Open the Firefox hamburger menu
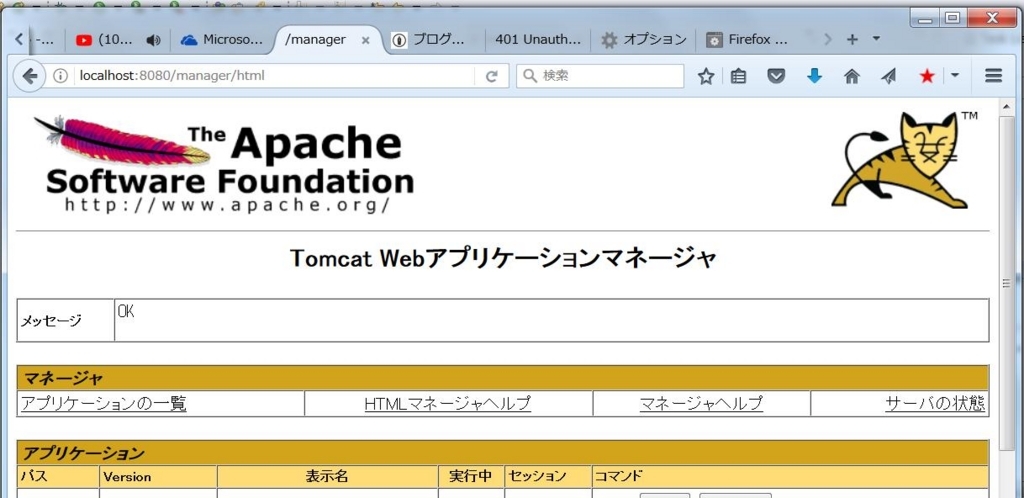Screen dimensions: 1024x498 tap(993, 76)
